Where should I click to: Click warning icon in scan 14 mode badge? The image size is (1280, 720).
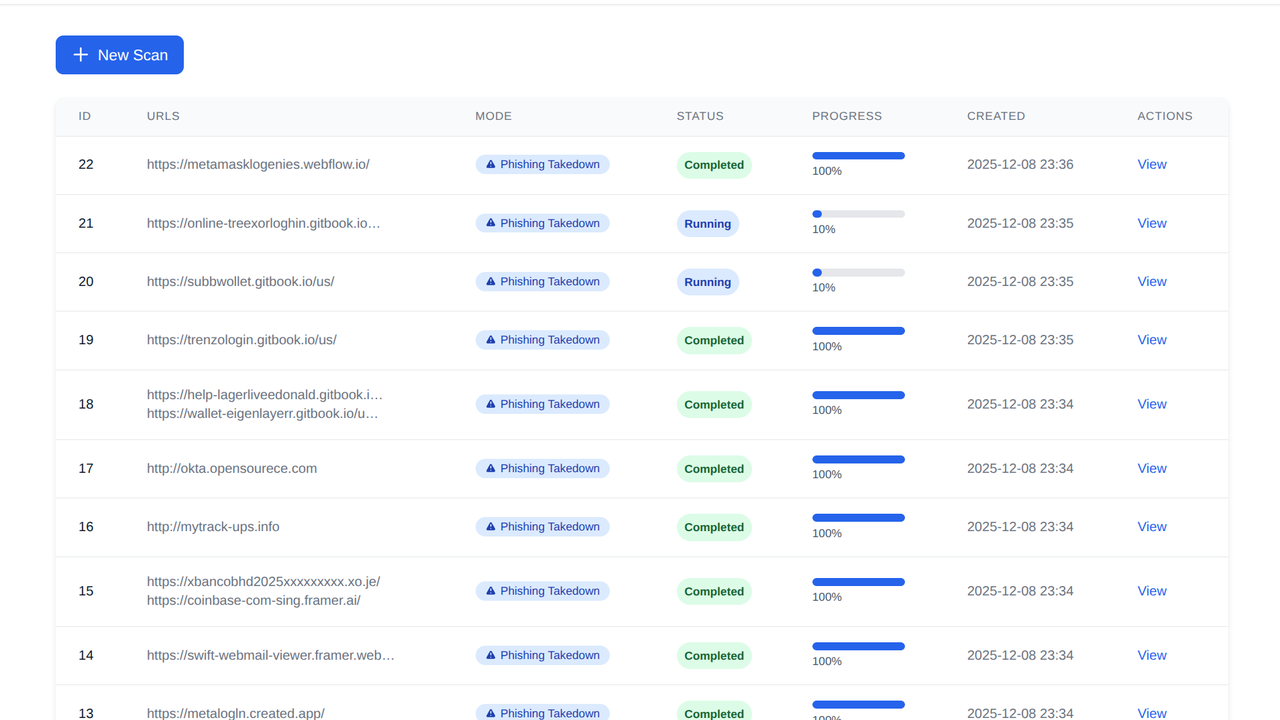pyautogui.click(x=491, y=655)
